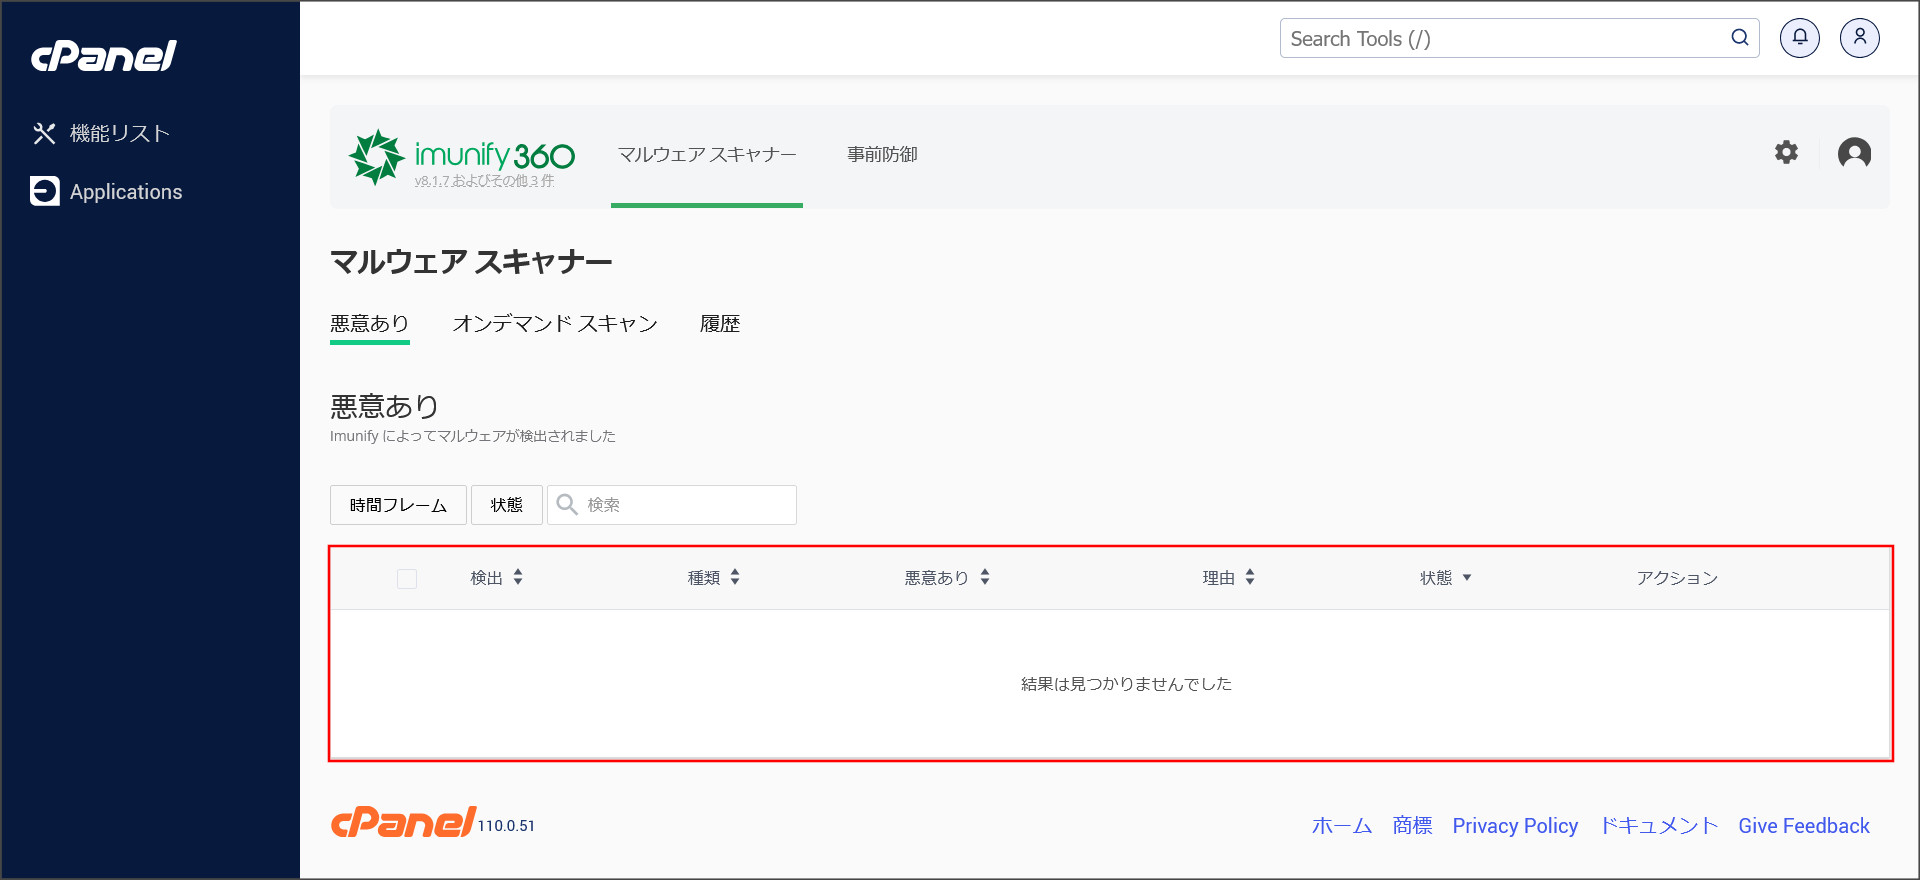
Task: Toggle the select-all checkbox in table header
Action: tap(407, 578)
